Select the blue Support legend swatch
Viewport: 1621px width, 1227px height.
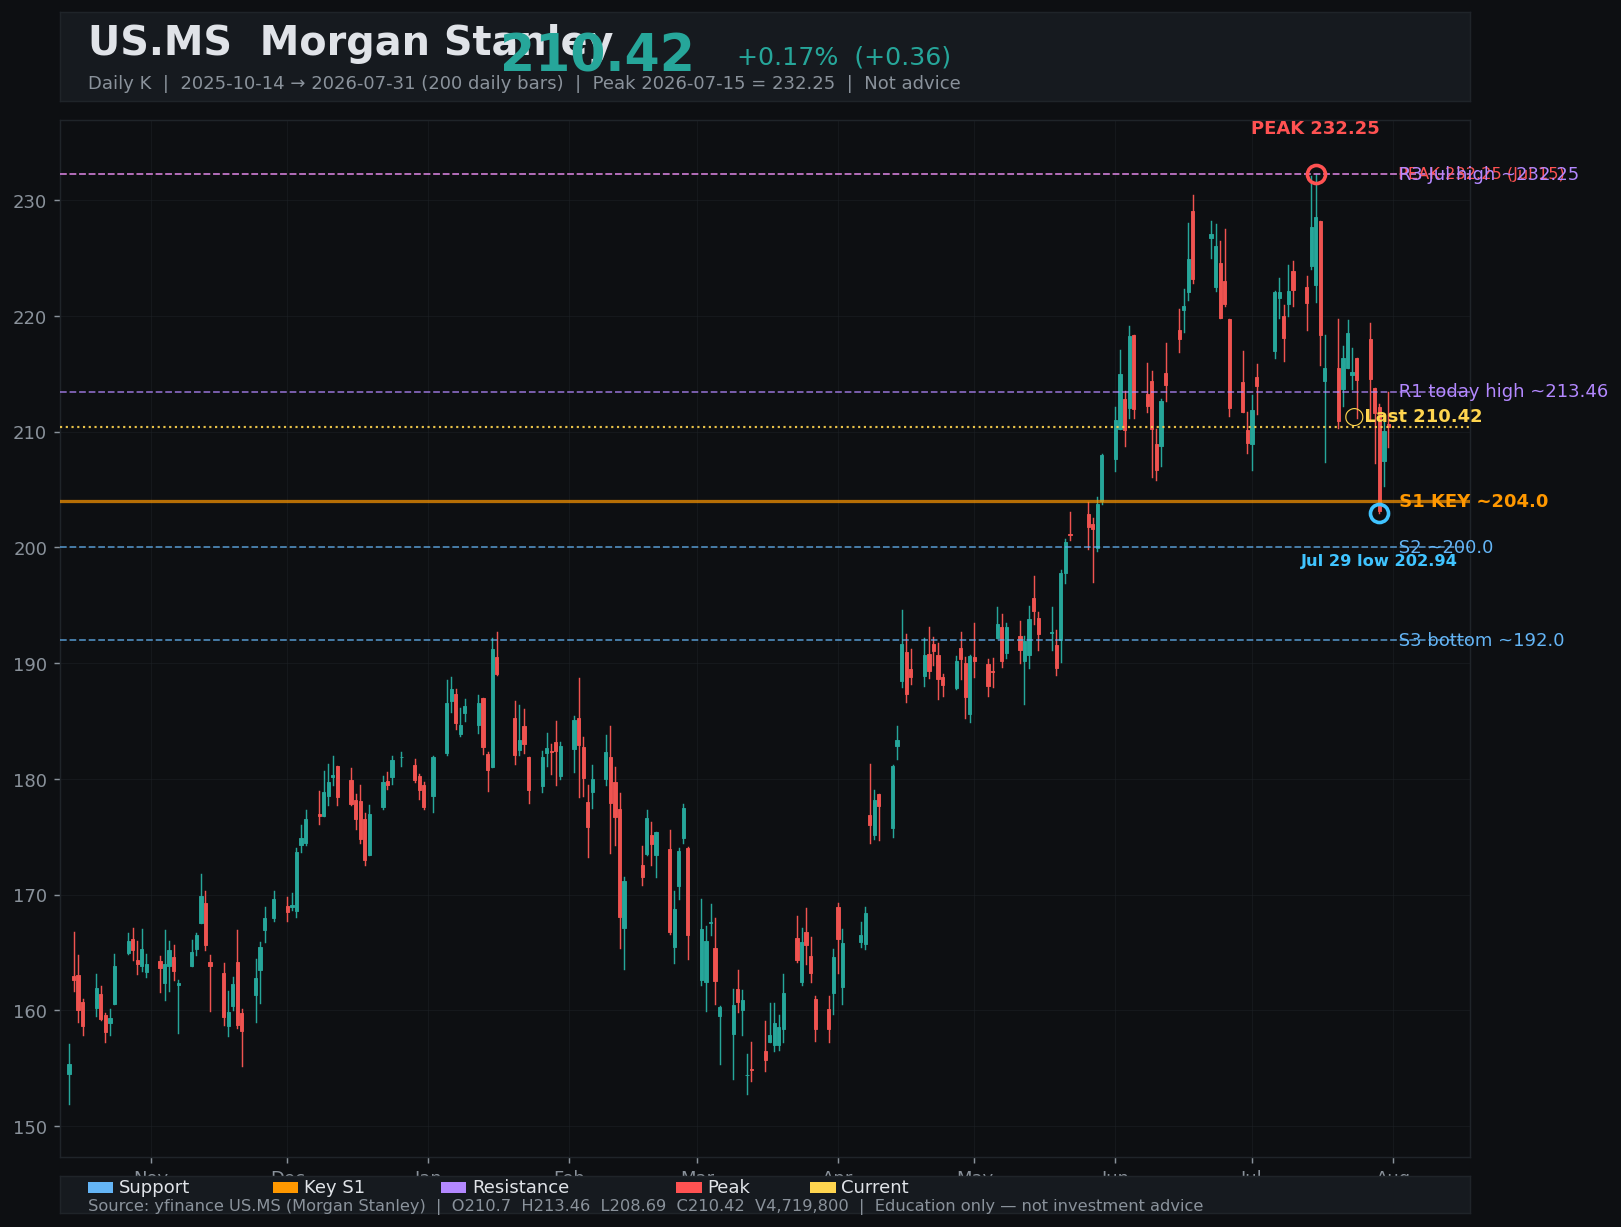point(100,1188)
